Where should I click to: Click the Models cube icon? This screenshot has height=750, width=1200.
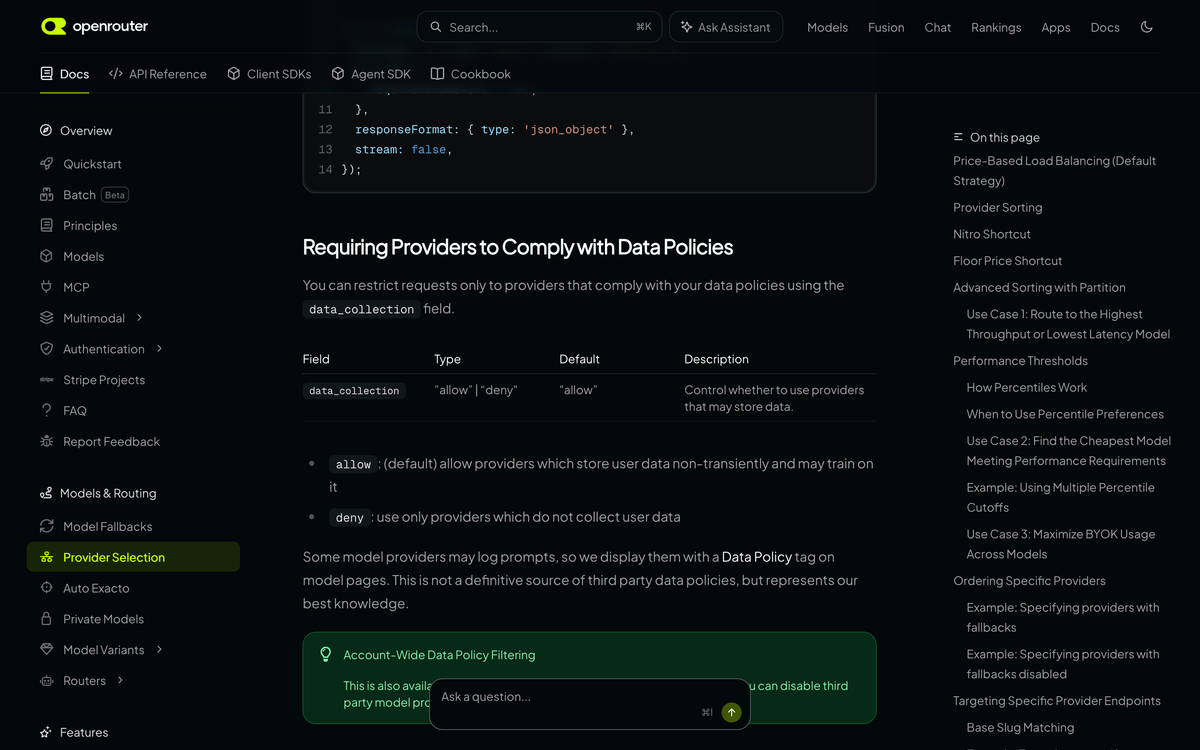coord(46,257)
